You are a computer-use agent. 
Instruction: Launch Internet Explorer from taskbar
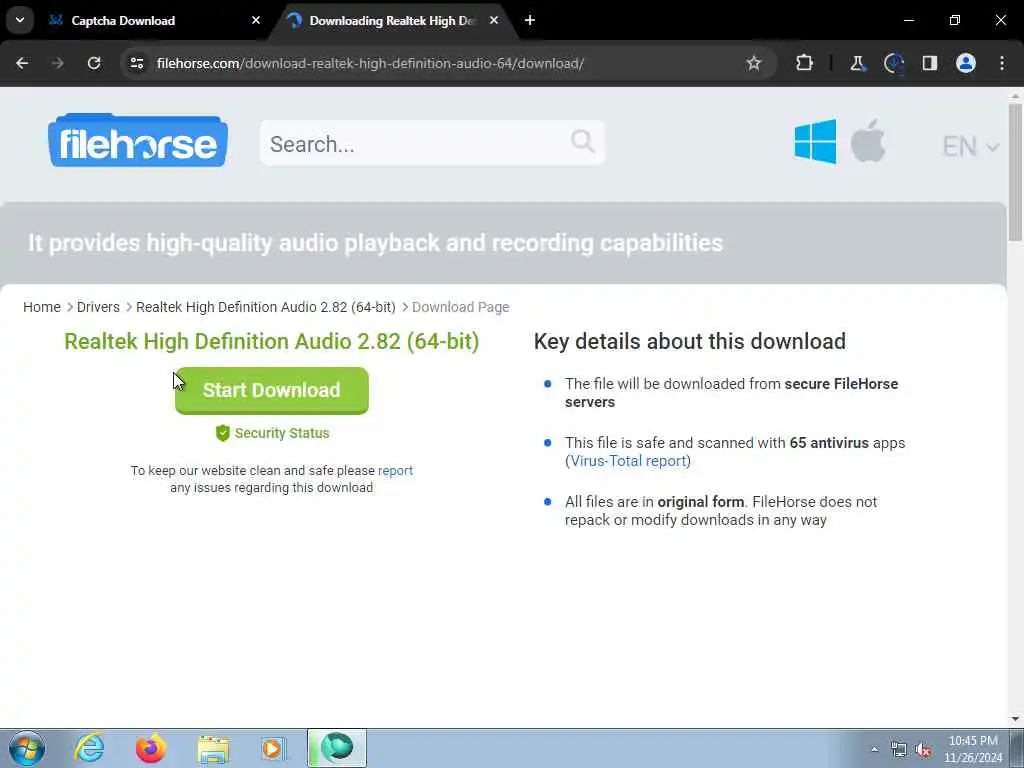[x=89, y=748]
